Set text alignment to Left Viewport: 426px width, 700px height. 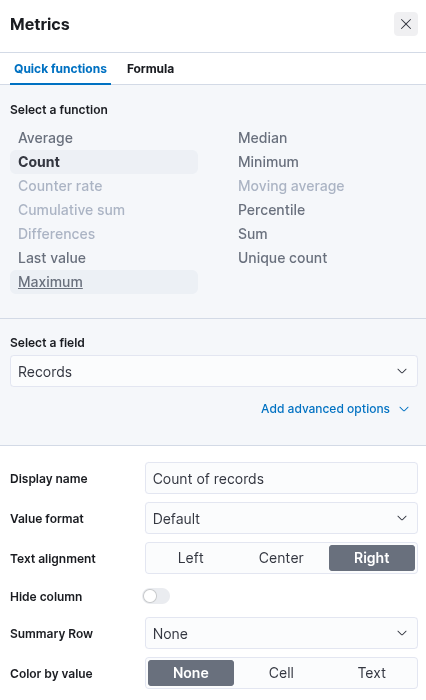[x=191, y=558]
